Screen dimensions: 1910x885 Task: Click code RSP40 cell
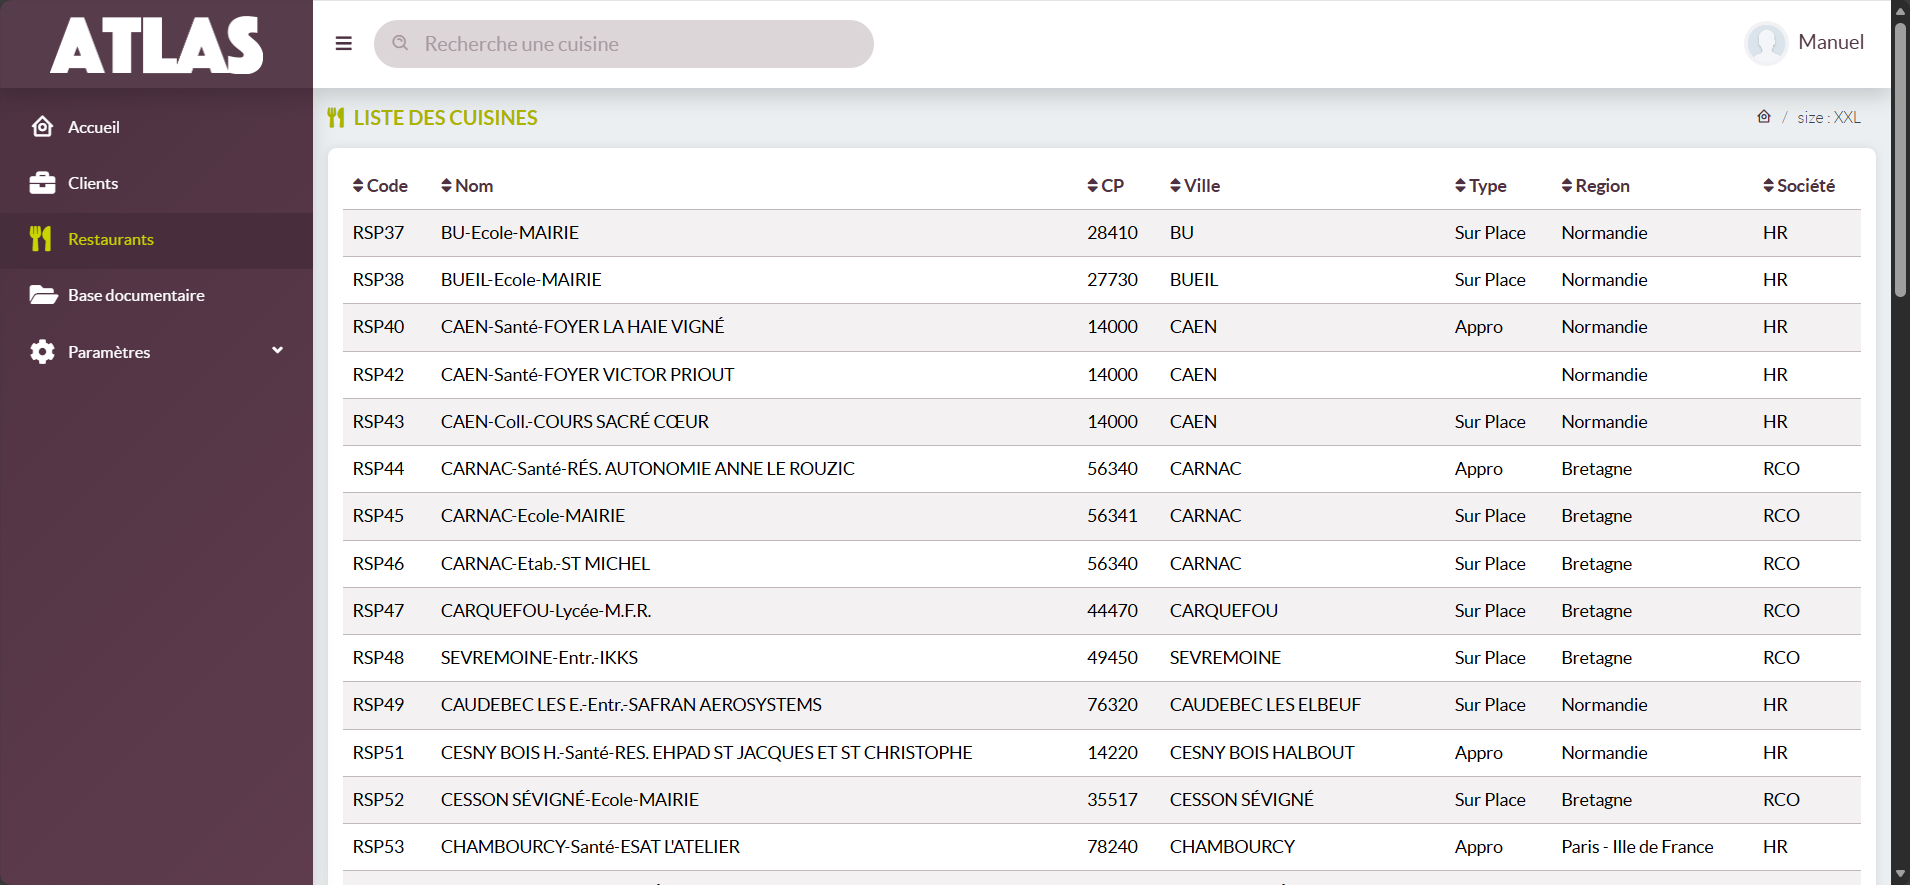[379, 327]
